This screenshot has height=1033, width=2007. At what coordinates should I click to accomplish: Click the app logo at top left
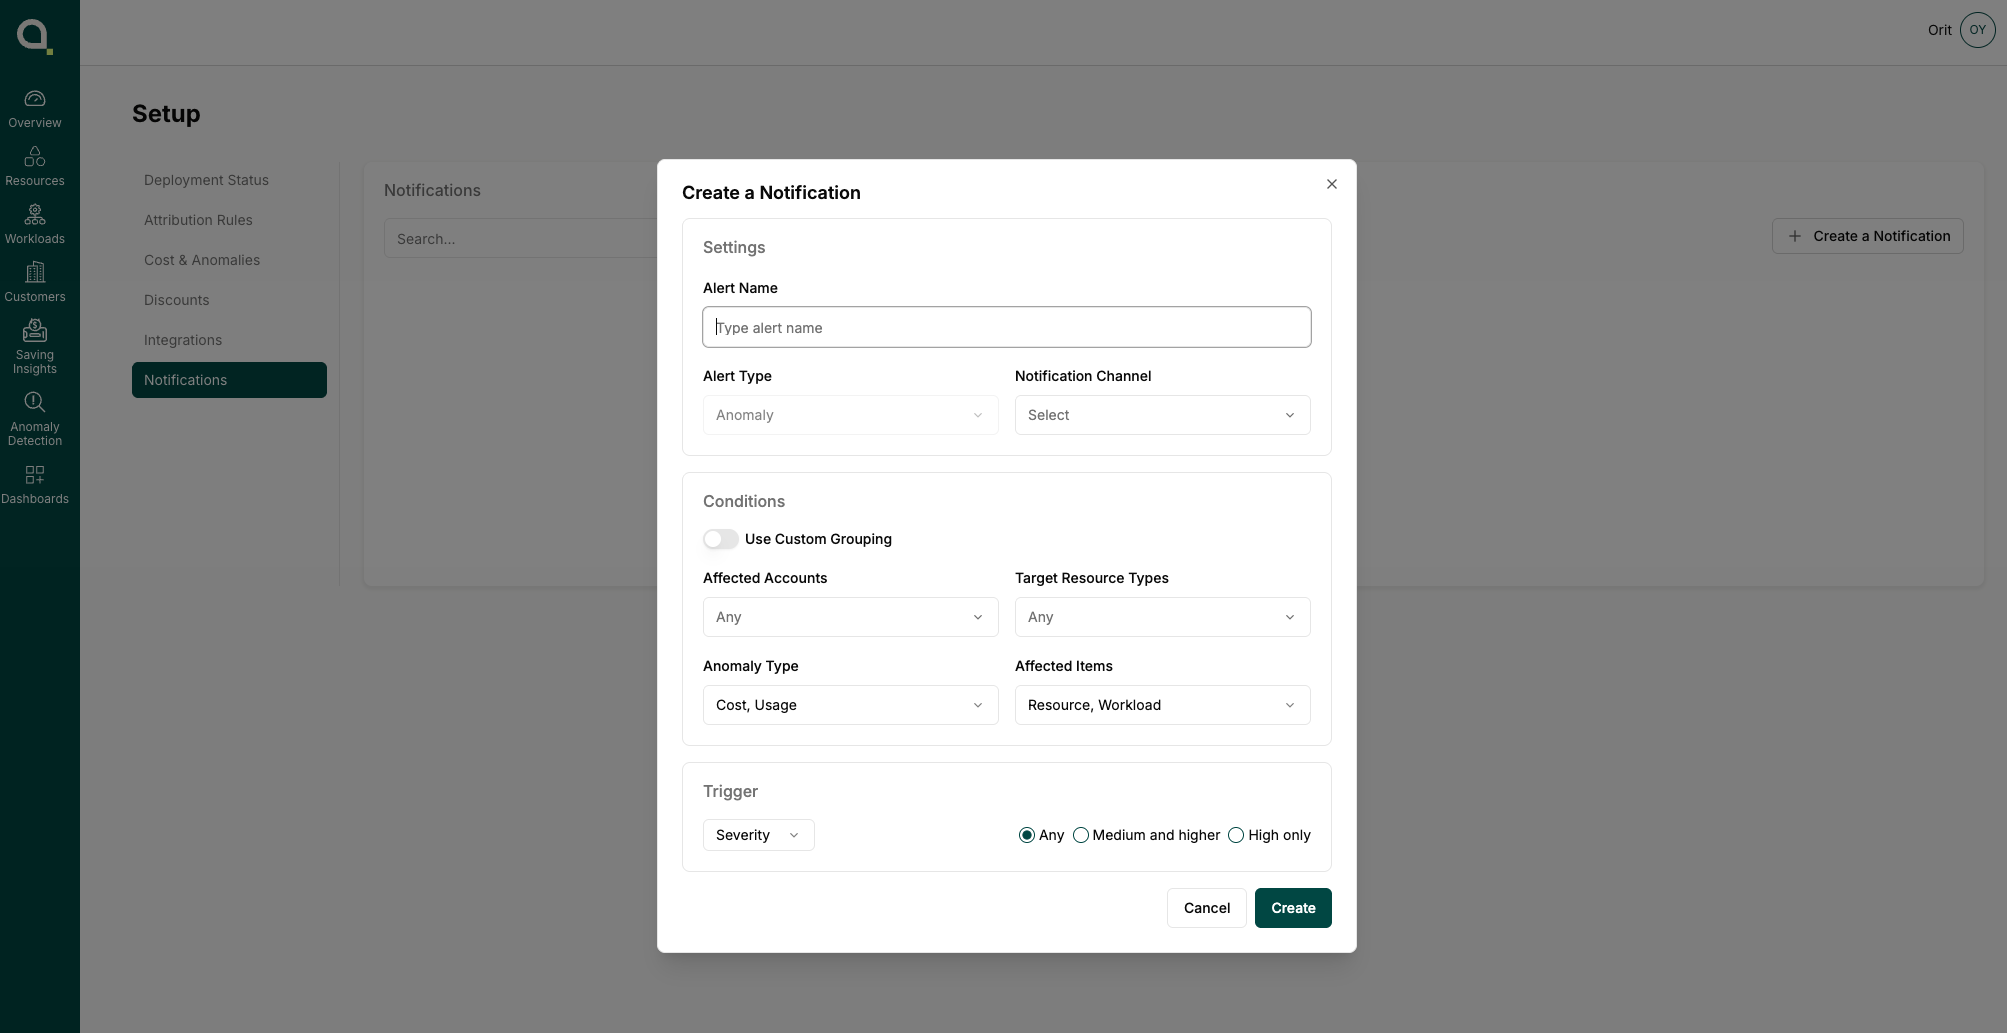coord(35,36)
